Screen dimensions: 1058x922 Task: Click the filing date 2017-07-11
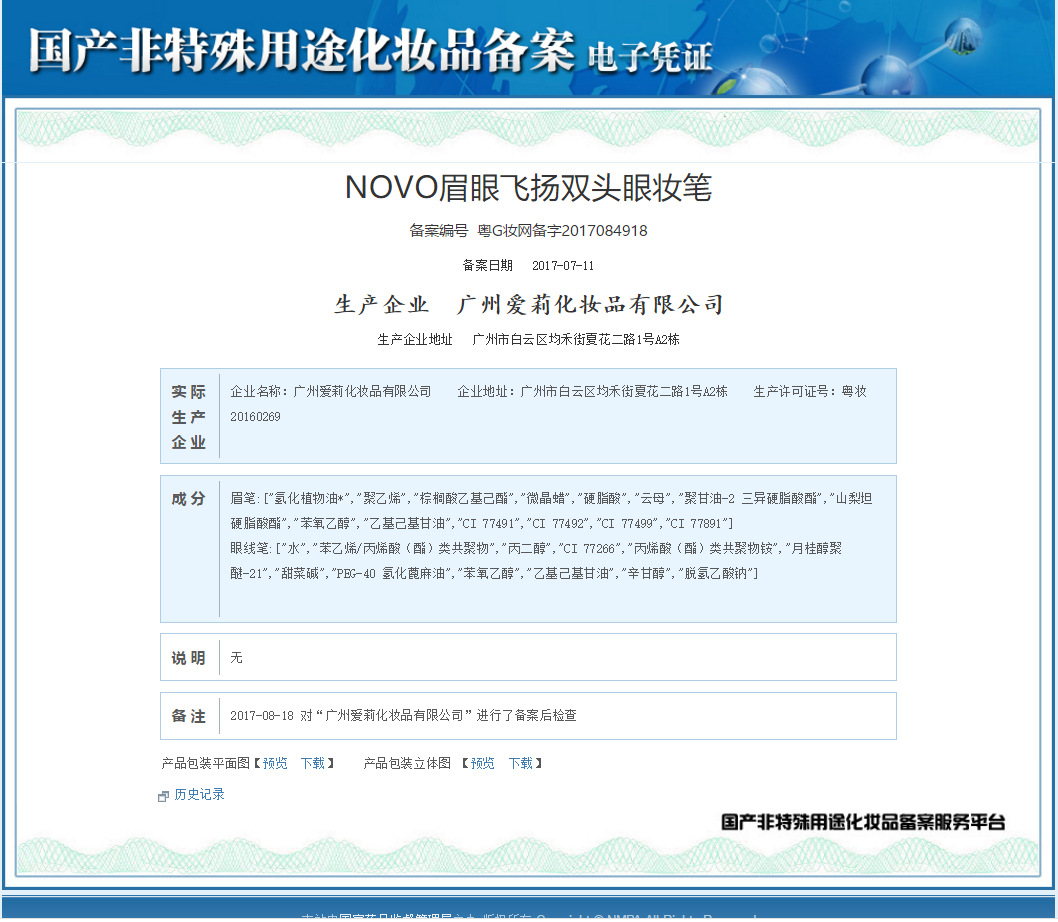tap(563, 266)
